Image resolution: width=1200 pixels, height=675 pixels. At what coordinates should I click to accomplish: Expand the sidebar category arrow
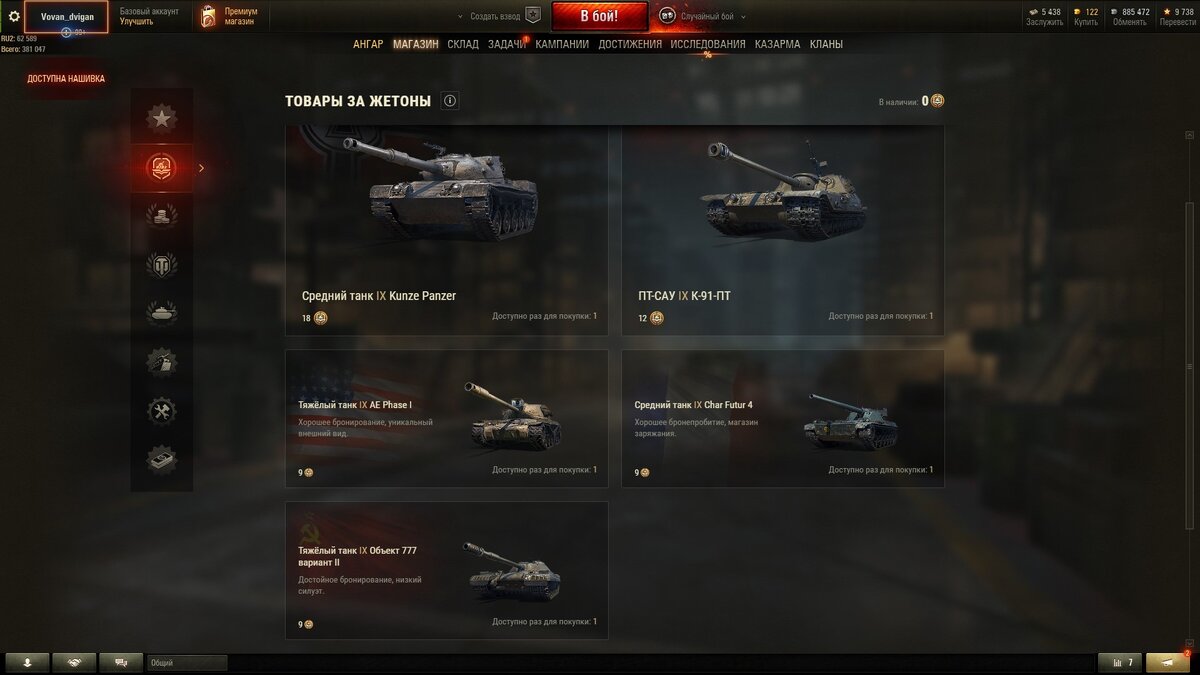[x=201, y=168]
